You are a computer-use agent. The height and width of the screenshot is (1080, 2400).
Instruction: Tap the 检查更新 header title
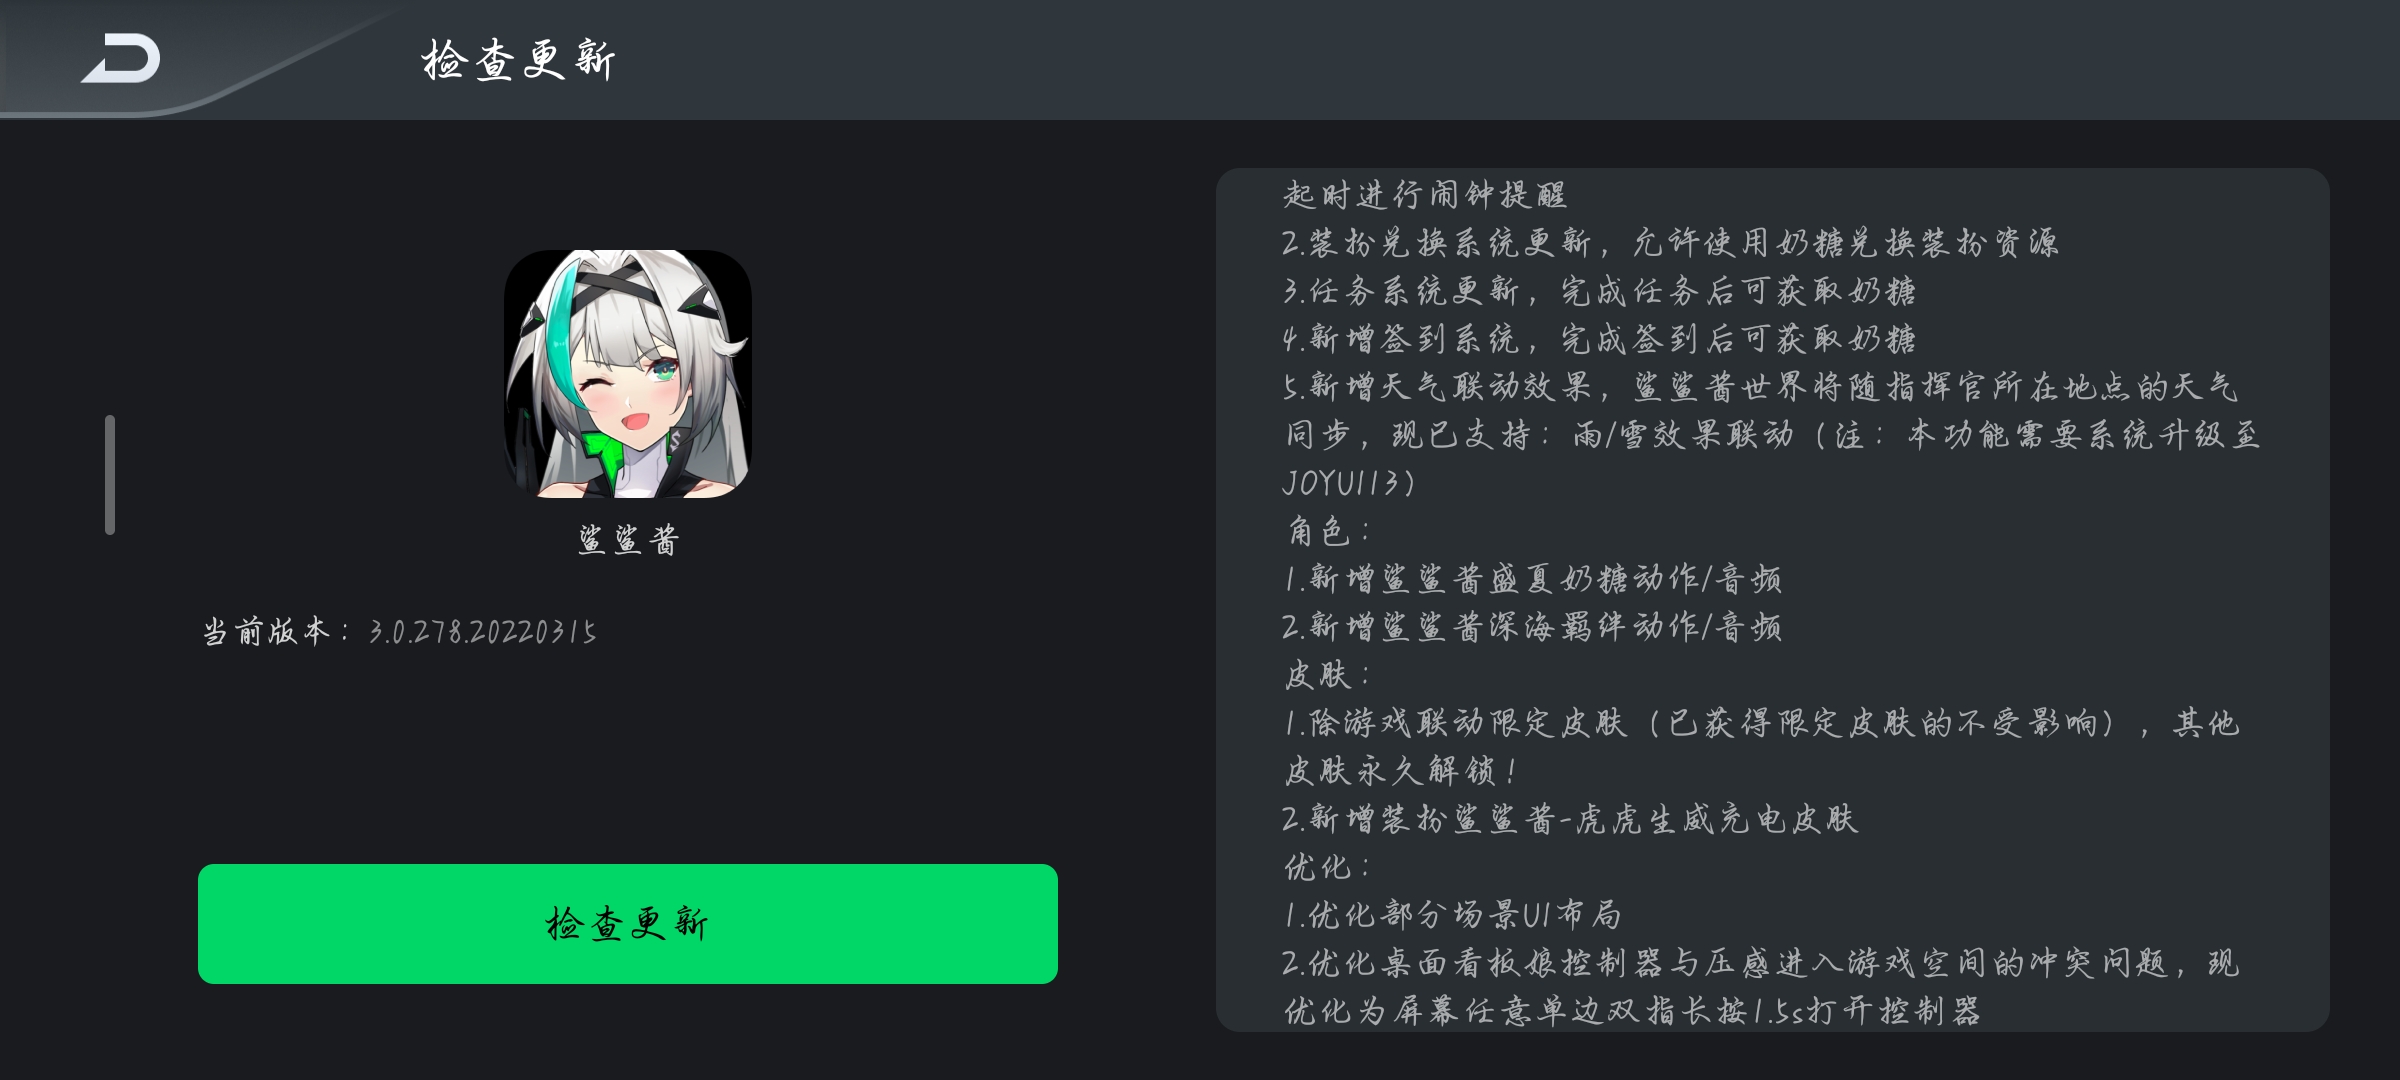[x=518, y=60]
